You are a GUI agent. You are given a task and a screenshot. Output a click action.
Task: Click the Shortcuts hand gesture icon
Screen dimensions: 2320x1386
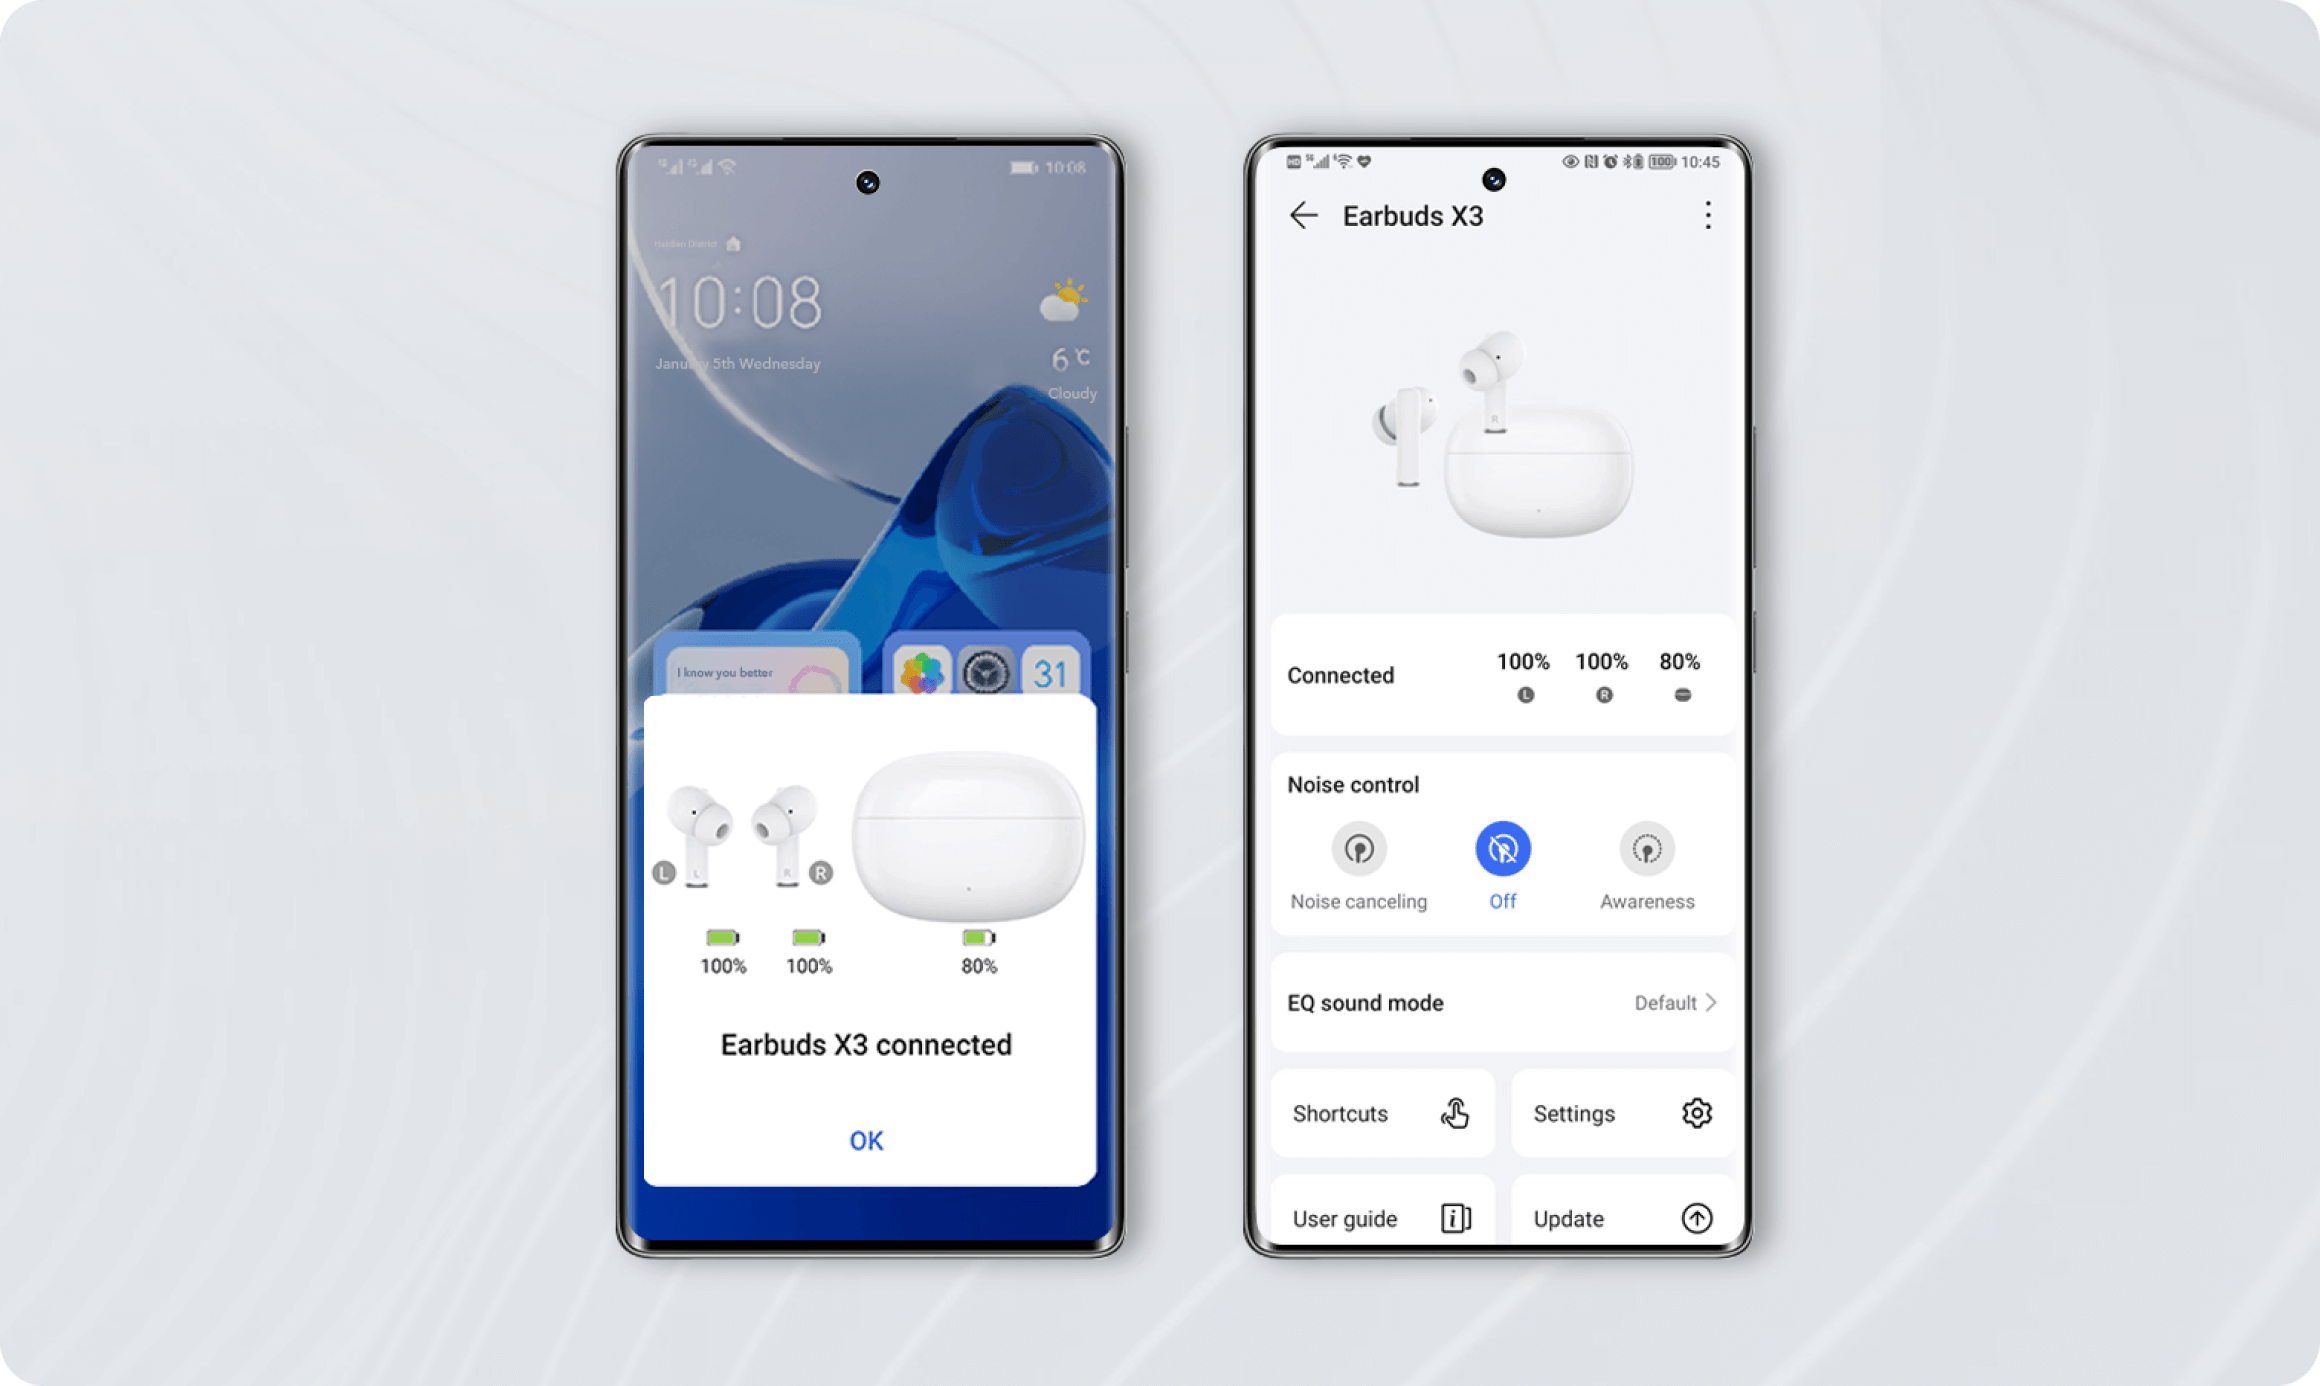[1452, 1112]
